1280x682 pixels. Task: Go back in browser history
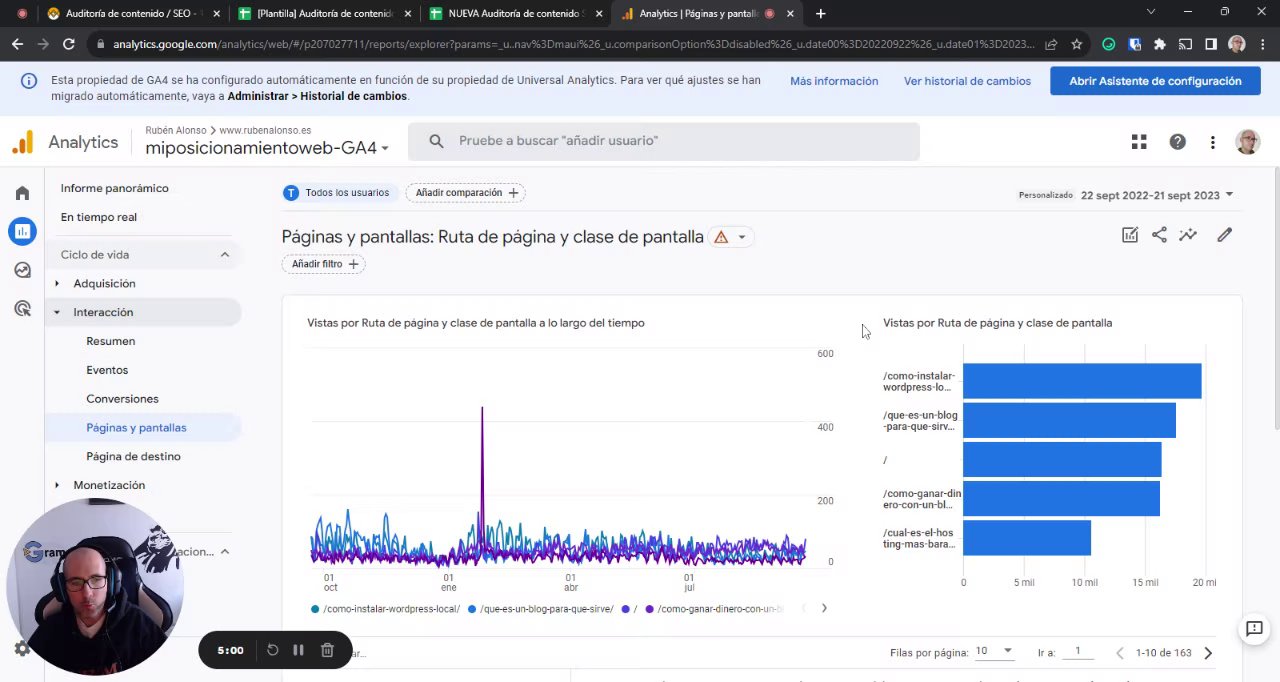[17, 44]
